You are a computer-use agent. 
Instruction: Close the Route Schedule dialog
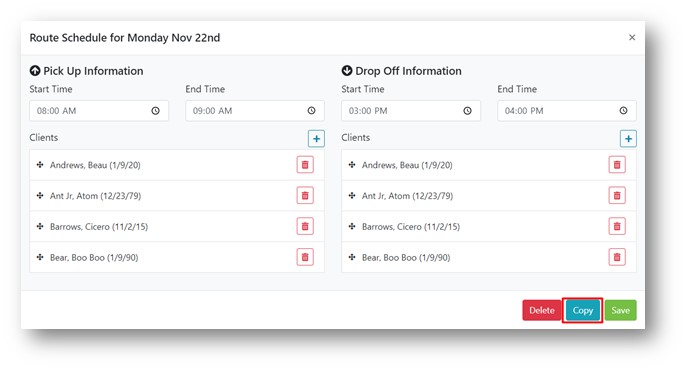pyautogui.click(x=632, y=37)
